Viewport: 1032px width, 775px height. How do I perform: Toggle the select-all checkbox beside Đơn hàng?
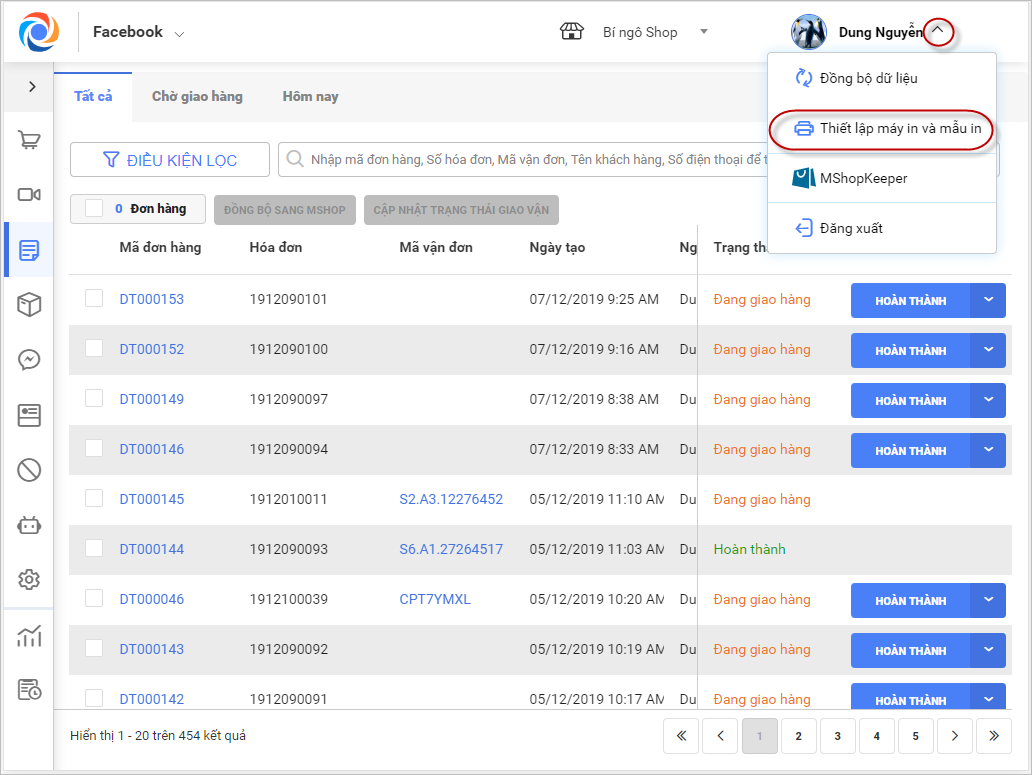(94, 208)
